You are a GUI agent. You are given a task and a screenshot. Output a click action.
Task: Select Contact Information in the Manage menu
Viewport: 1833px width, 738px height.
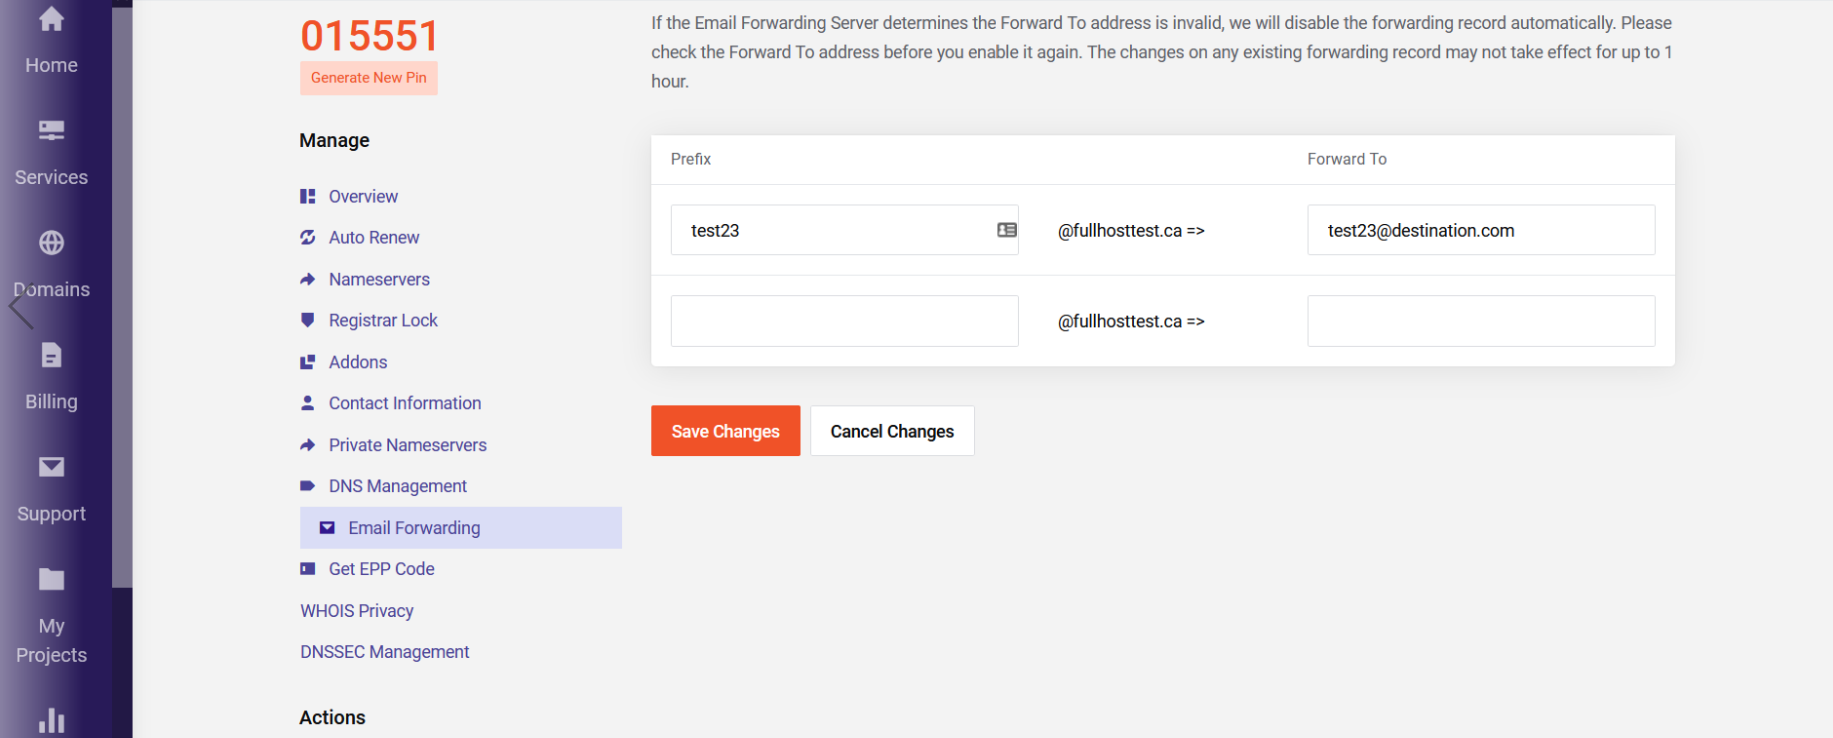pos(404,403)
